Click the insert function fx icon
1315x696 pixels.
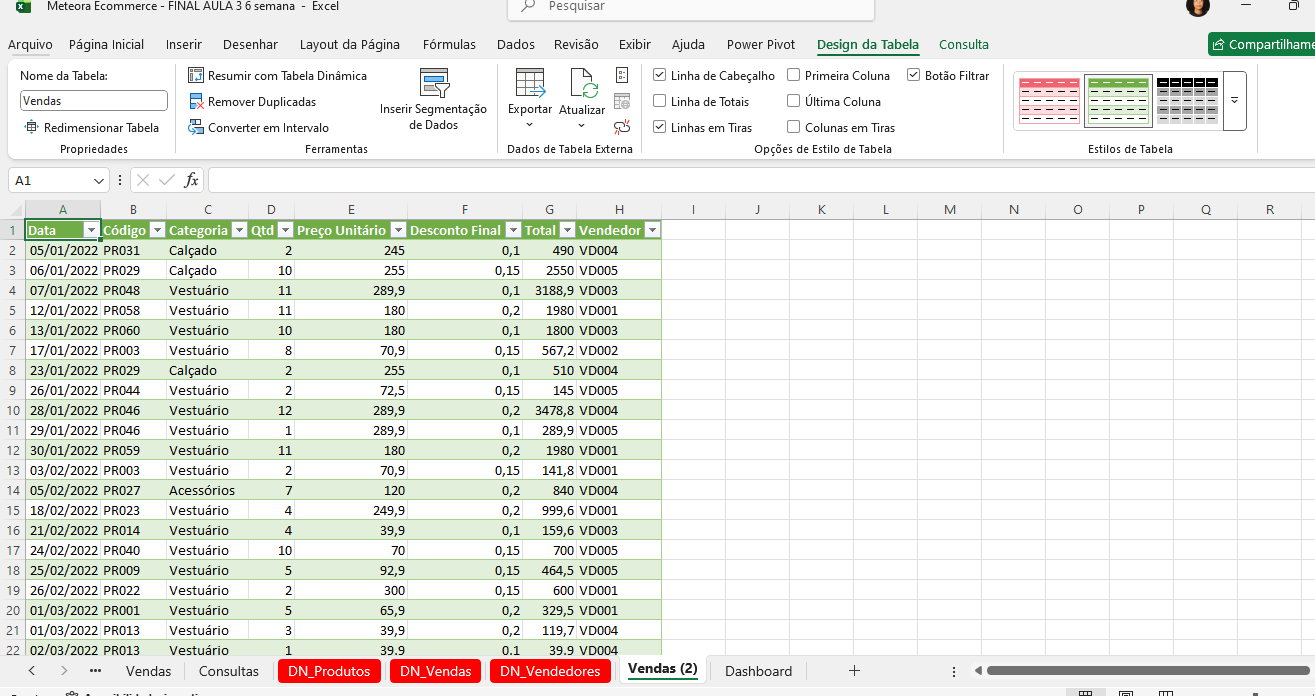tap(191, 181)
